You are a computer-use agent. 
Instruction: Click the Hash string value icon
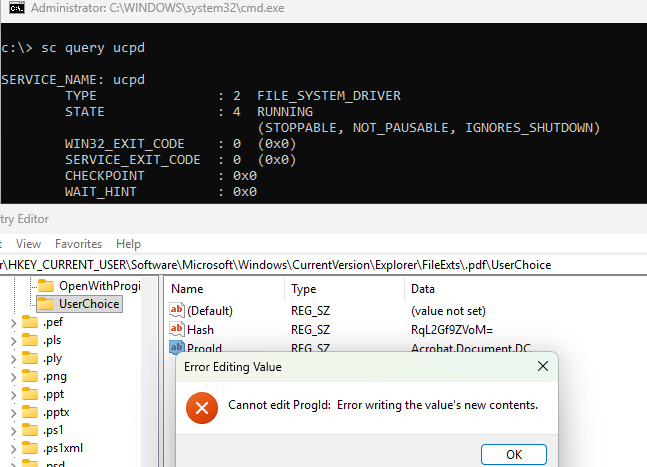[x=177, y=329]
